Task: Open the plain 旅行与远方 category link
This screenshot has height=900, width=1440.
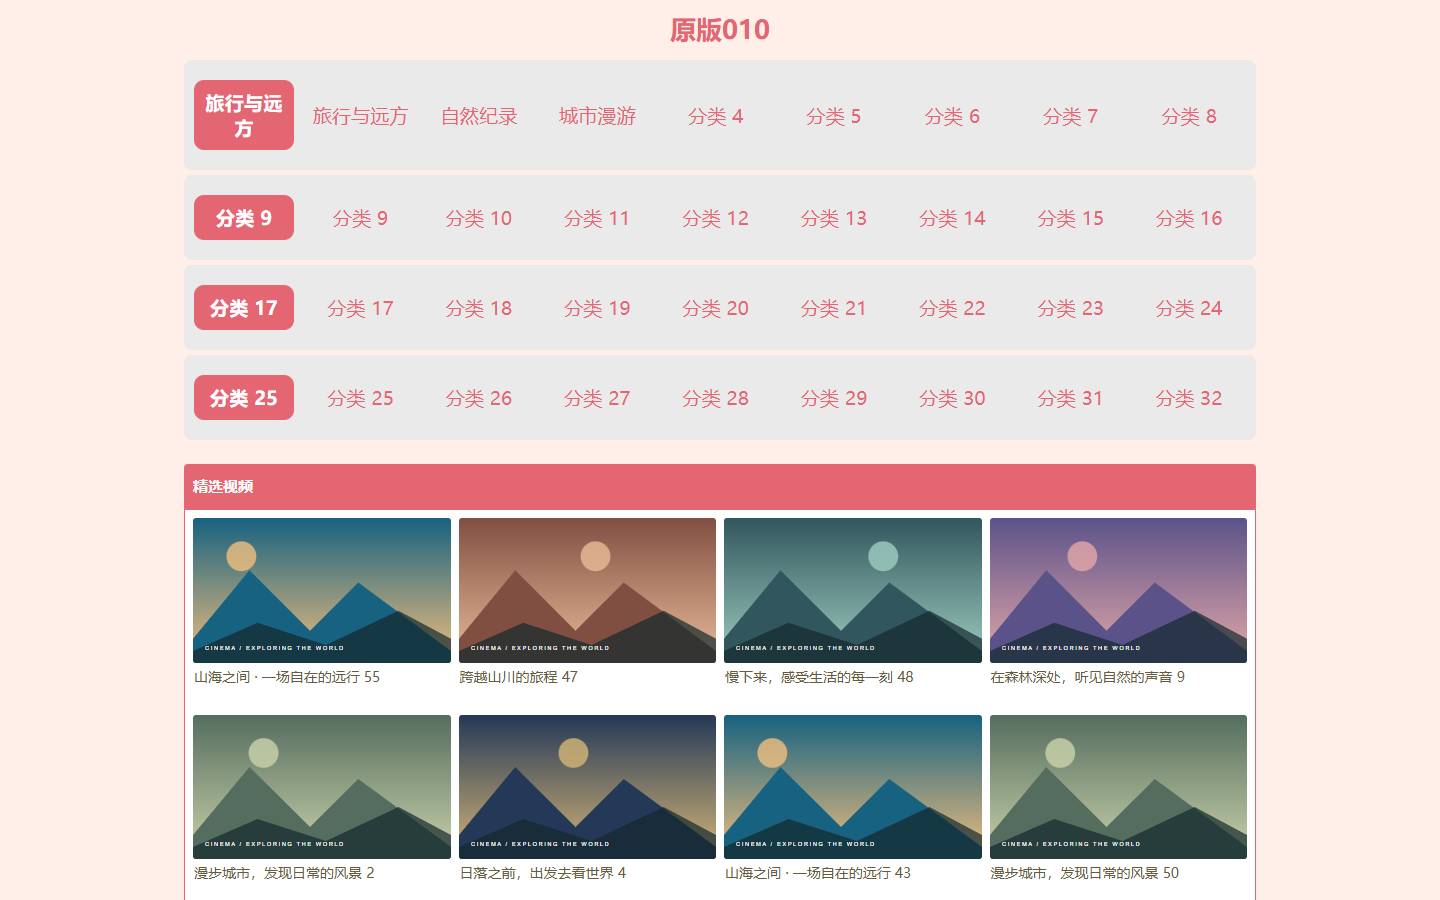Action: tap(360, 116)
